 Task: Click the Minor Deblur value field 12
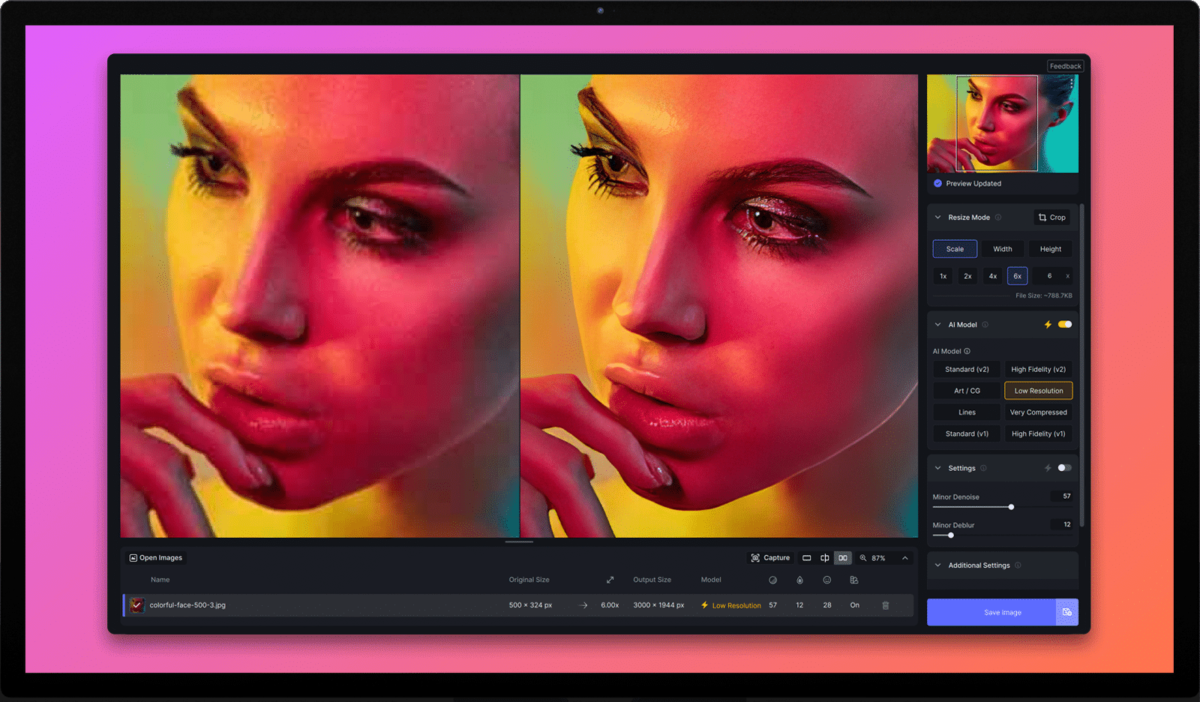tap(1062, 524)
